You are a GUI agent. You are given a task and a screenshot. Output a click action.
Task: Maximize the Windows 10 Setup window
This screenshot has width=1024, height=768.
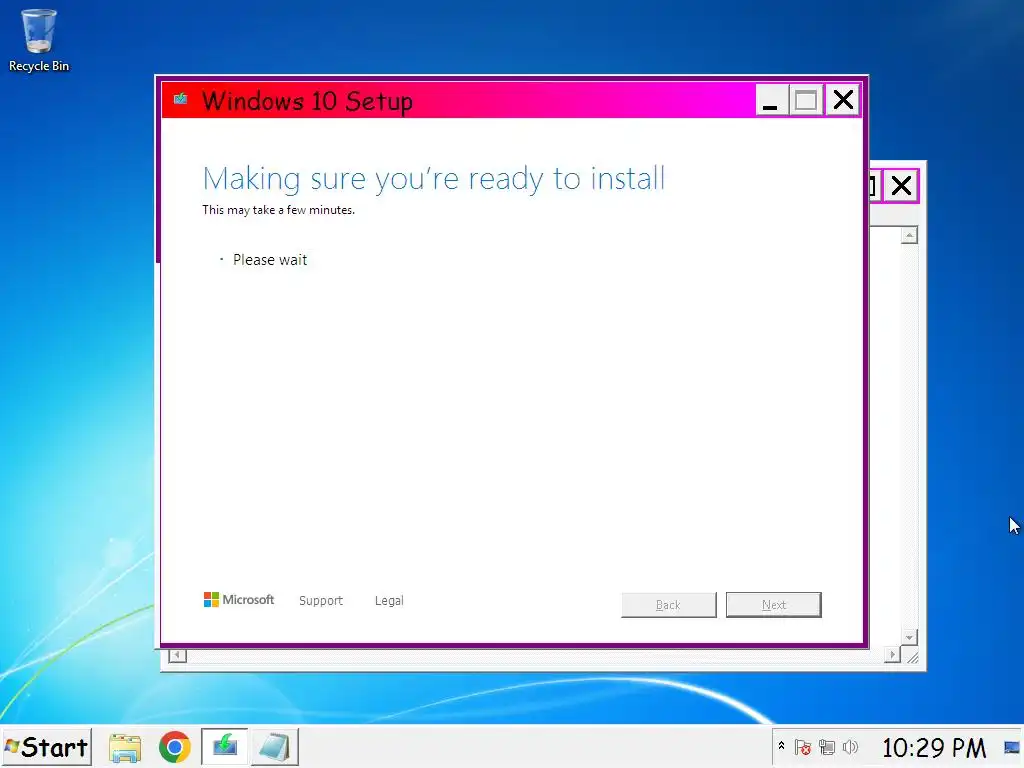coord(806,101)
